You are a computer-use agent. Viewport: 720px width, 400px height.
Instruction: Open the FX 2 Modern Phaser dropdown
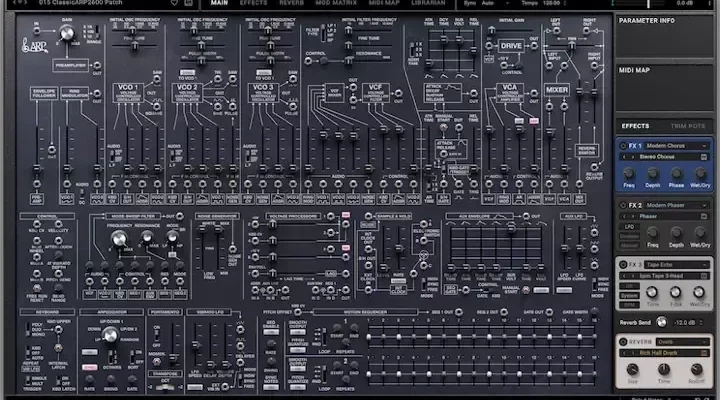coord(676,205)
